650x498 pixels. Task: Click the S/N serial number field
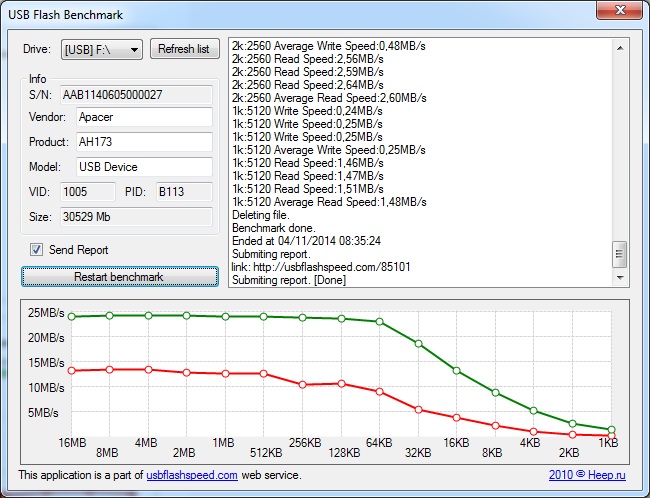click(136, 94)
